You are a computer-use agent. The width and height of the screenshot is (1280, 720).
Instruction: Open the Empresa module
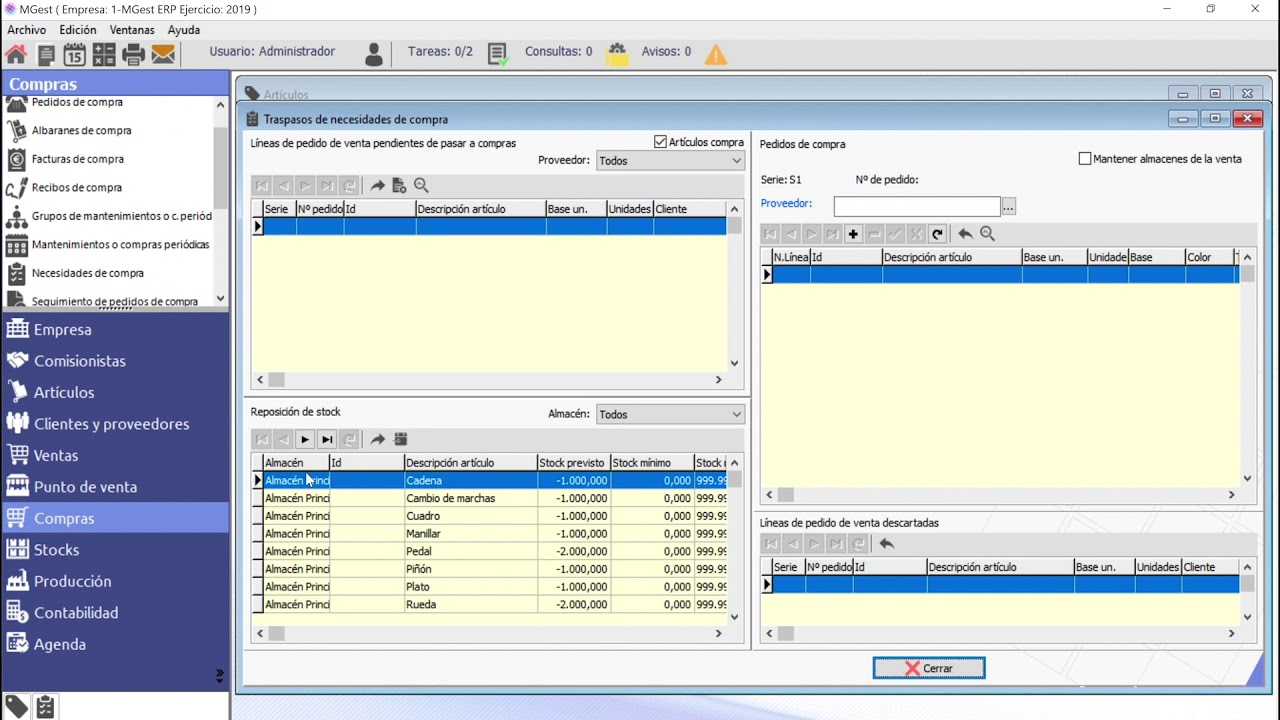pos(114,330)
